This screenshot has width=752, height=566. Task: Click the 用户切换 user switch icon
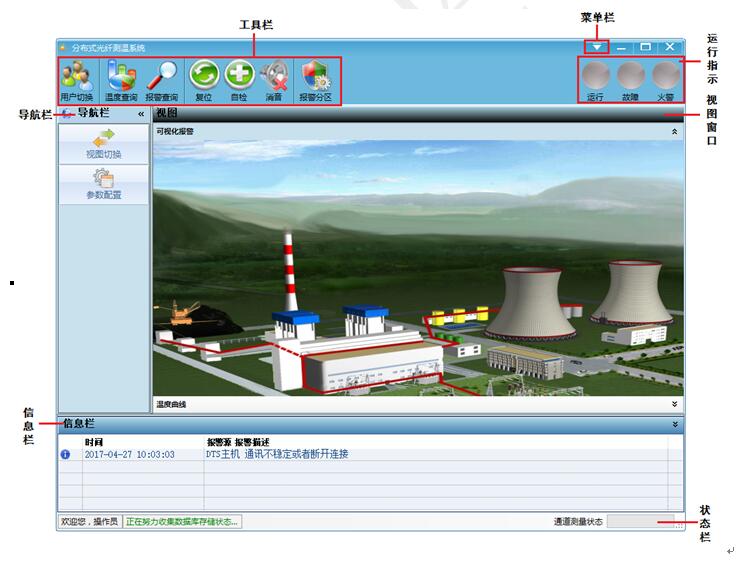click(76, 78)
